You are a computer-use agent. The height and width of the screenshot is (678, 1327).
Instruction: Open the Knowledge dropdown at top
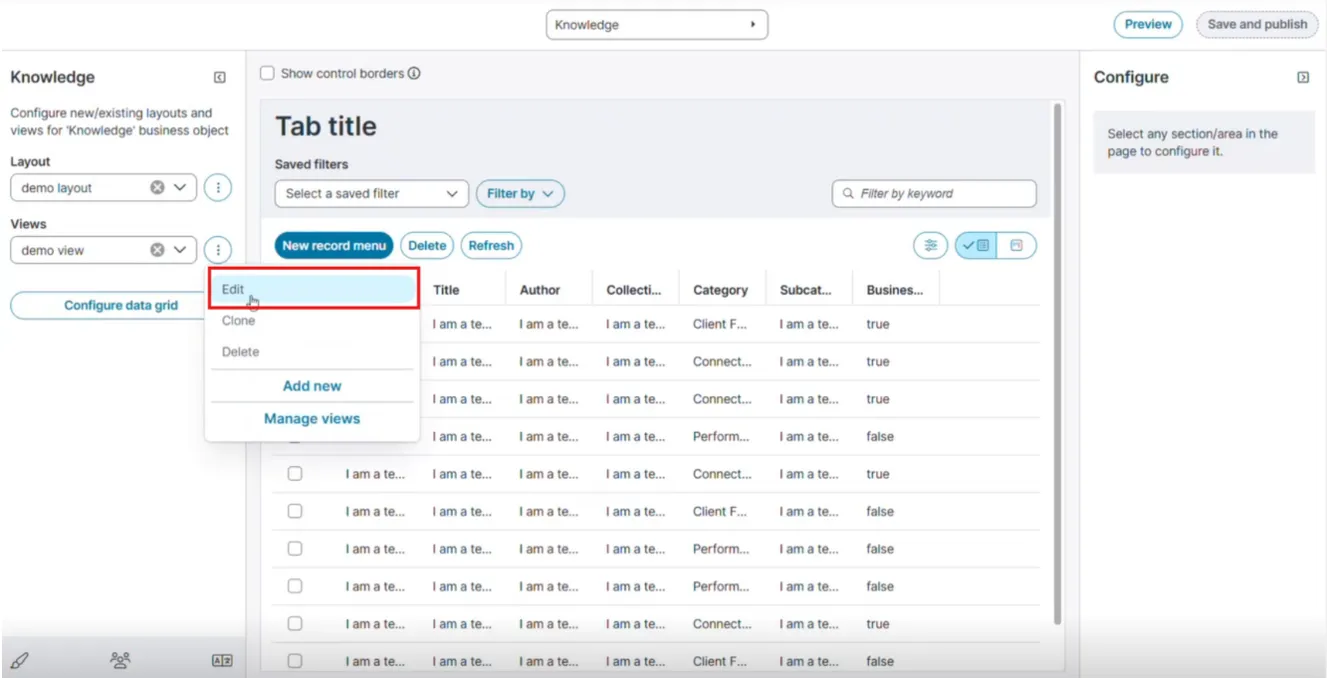(x=657, y=25)
